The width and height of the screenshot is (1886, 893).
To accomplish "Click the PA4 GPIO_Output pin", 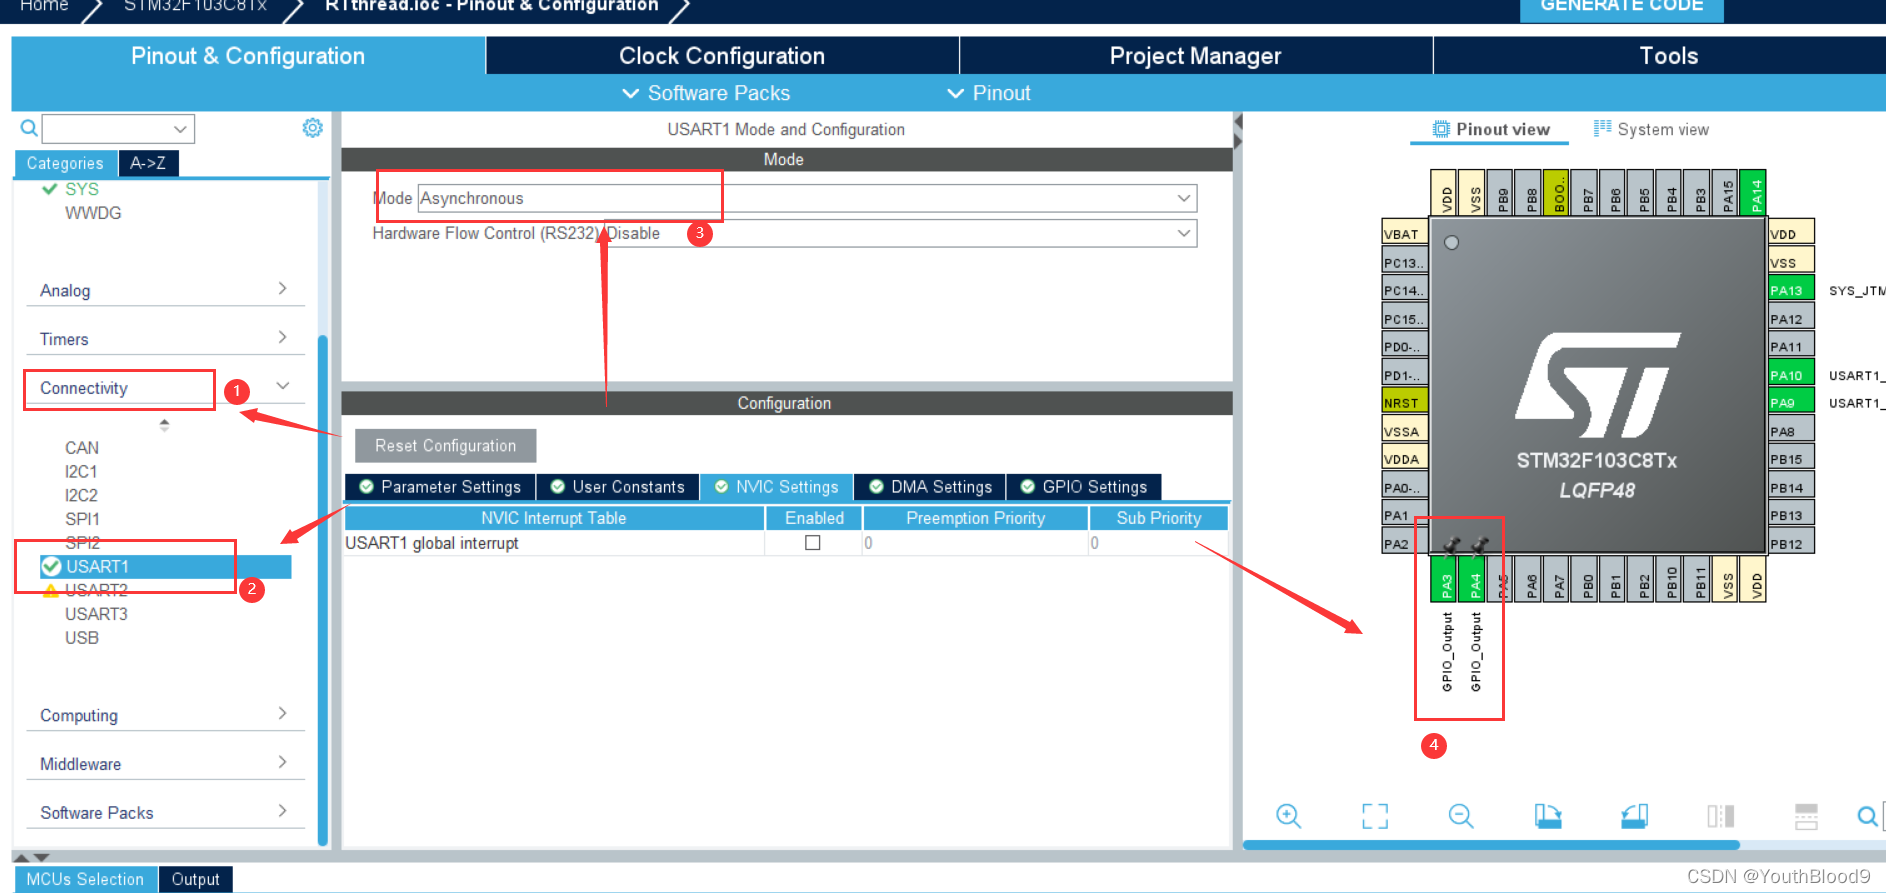I will 1474,580.
